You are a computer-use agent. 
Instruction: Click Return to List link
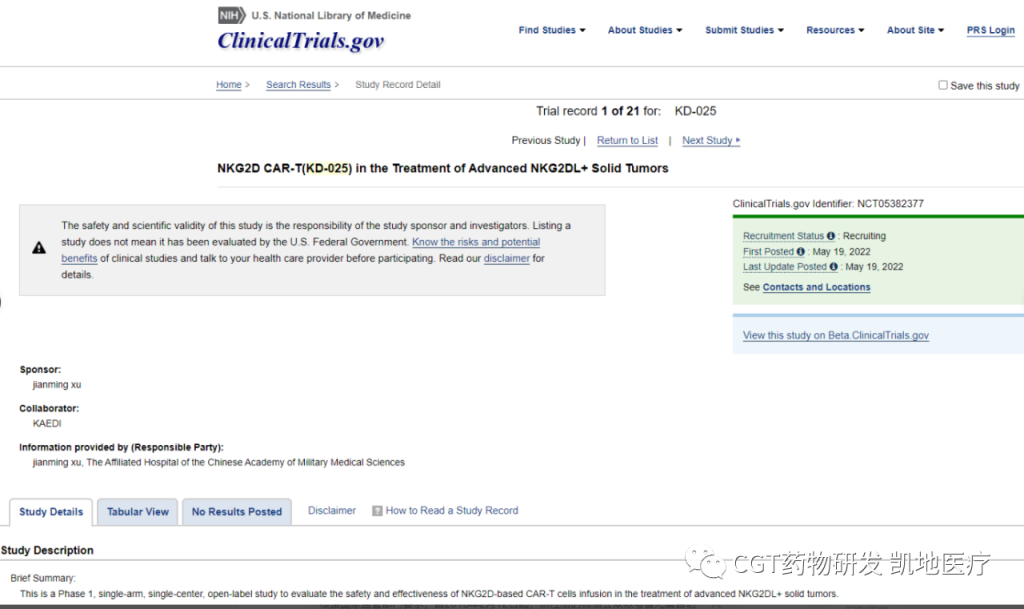tap(627, 140)
